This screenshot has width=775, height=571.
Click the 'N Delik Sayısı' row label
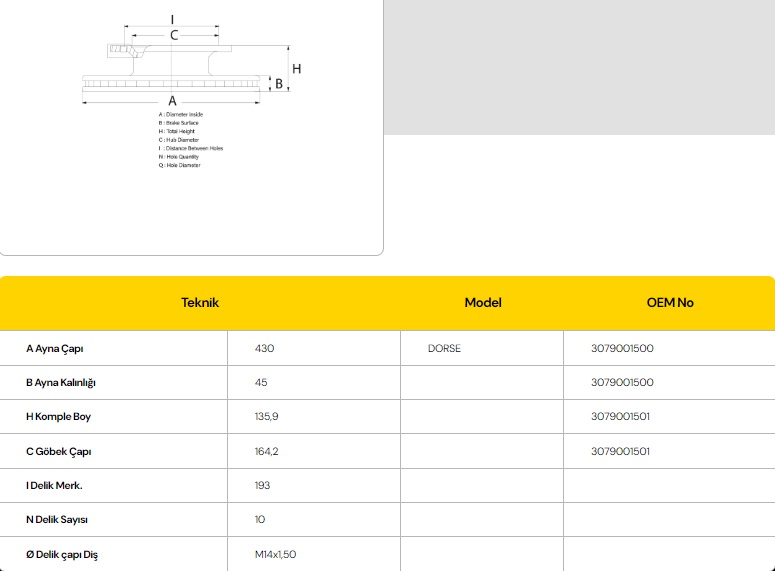click(x=57, y=520)
